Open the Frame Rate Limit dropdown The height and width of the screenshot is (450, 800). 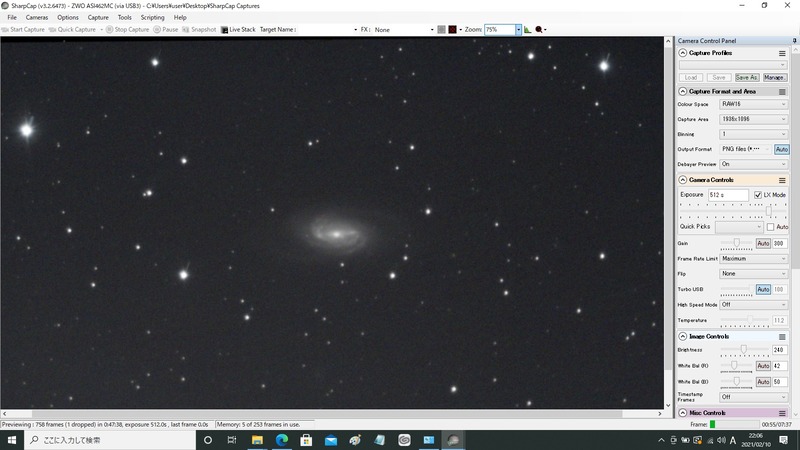point(754,259)
